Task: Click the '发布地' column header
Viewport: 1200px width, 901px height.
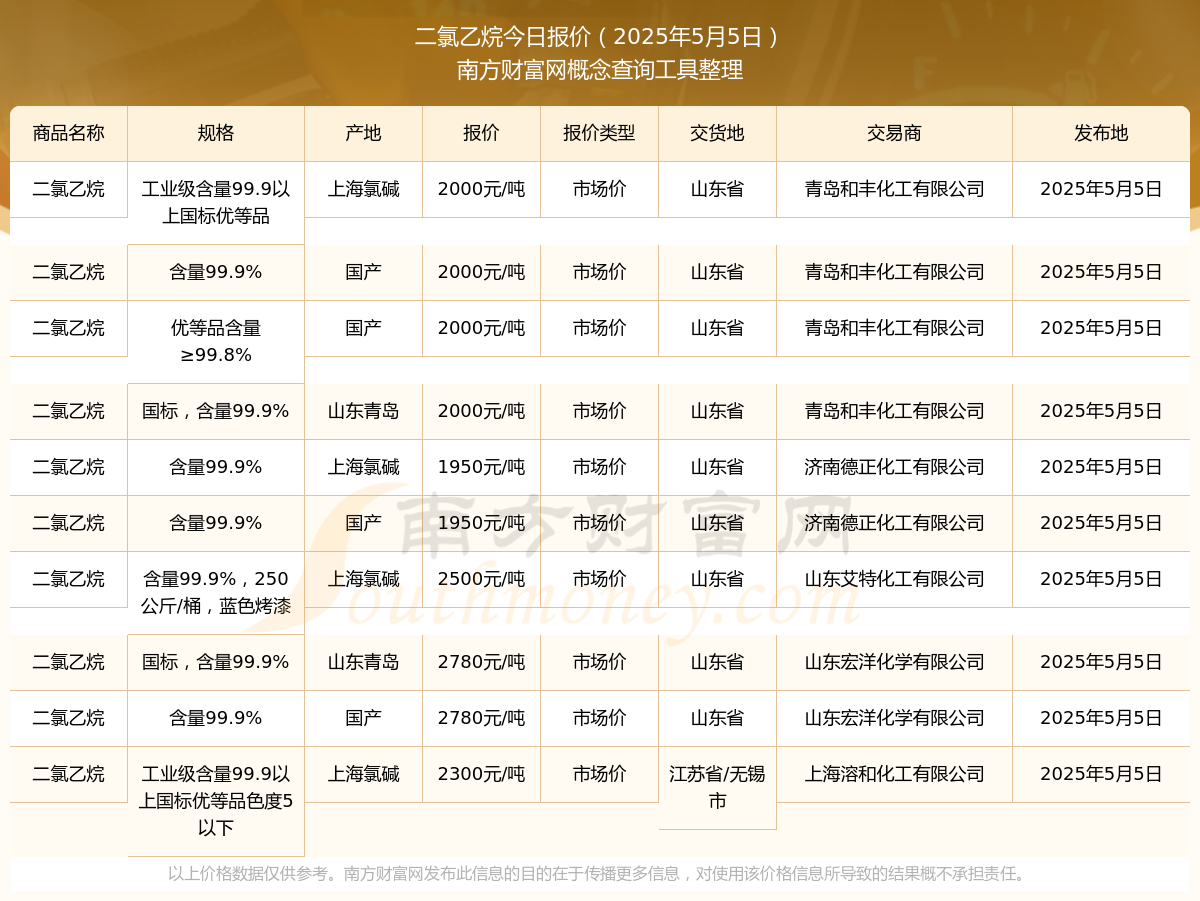Action: point(1101,133)
